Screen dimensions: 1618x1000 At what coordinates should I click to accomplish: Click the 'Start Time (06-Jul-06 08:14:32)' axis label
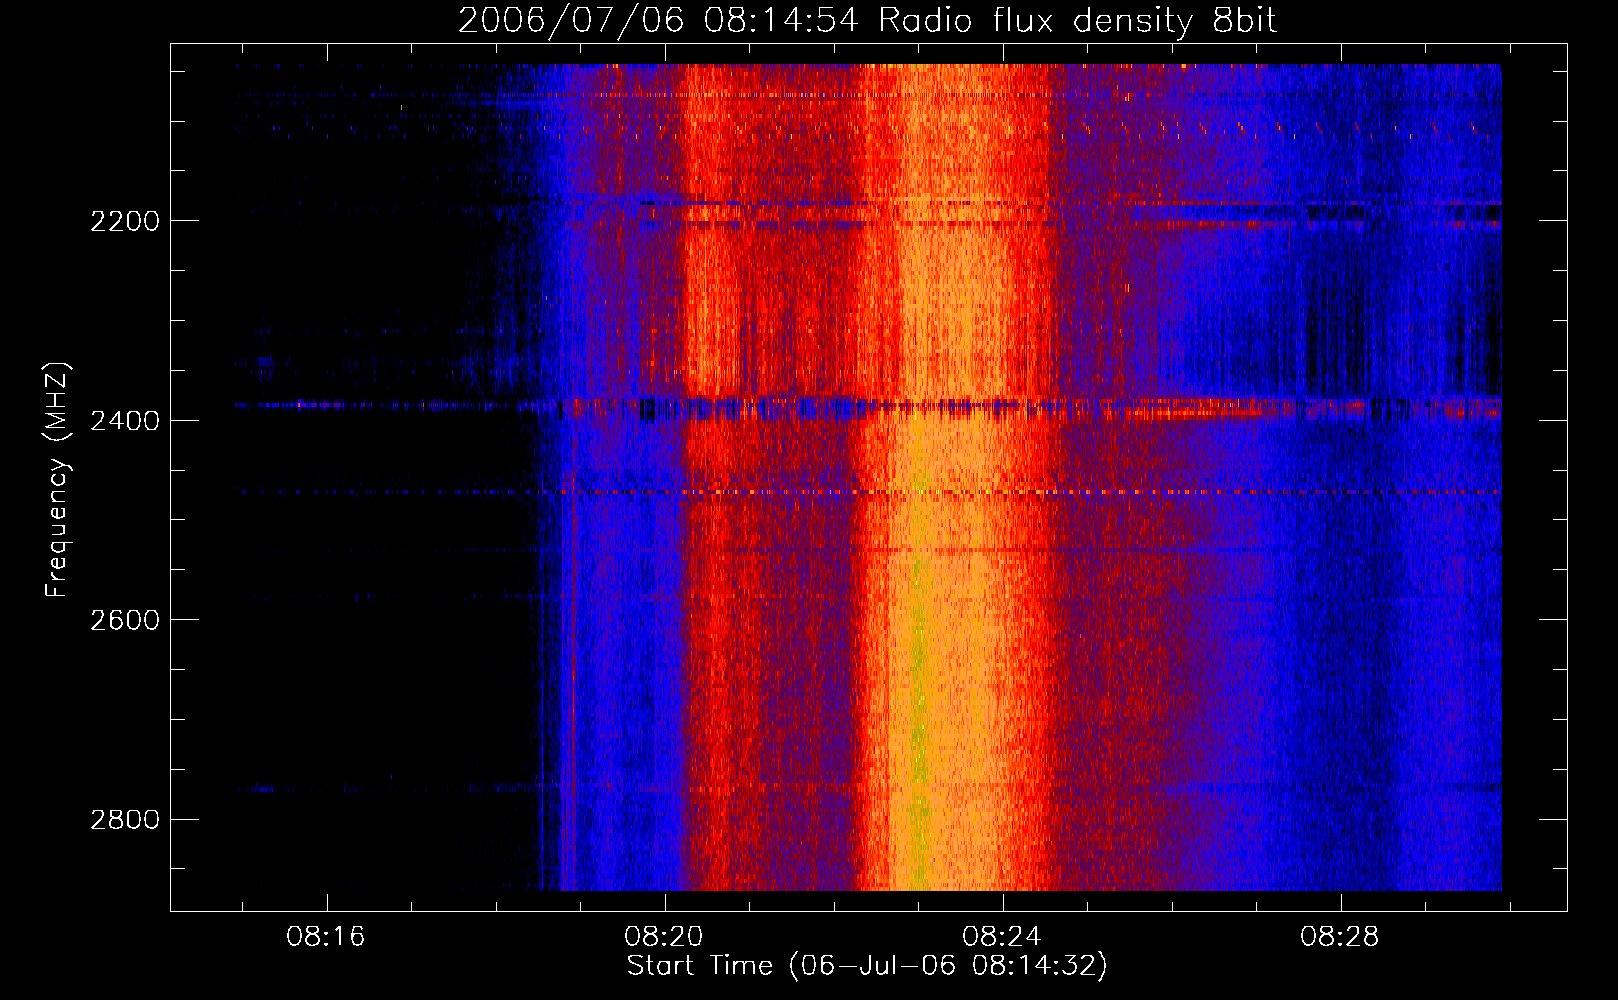pos(867,966)
